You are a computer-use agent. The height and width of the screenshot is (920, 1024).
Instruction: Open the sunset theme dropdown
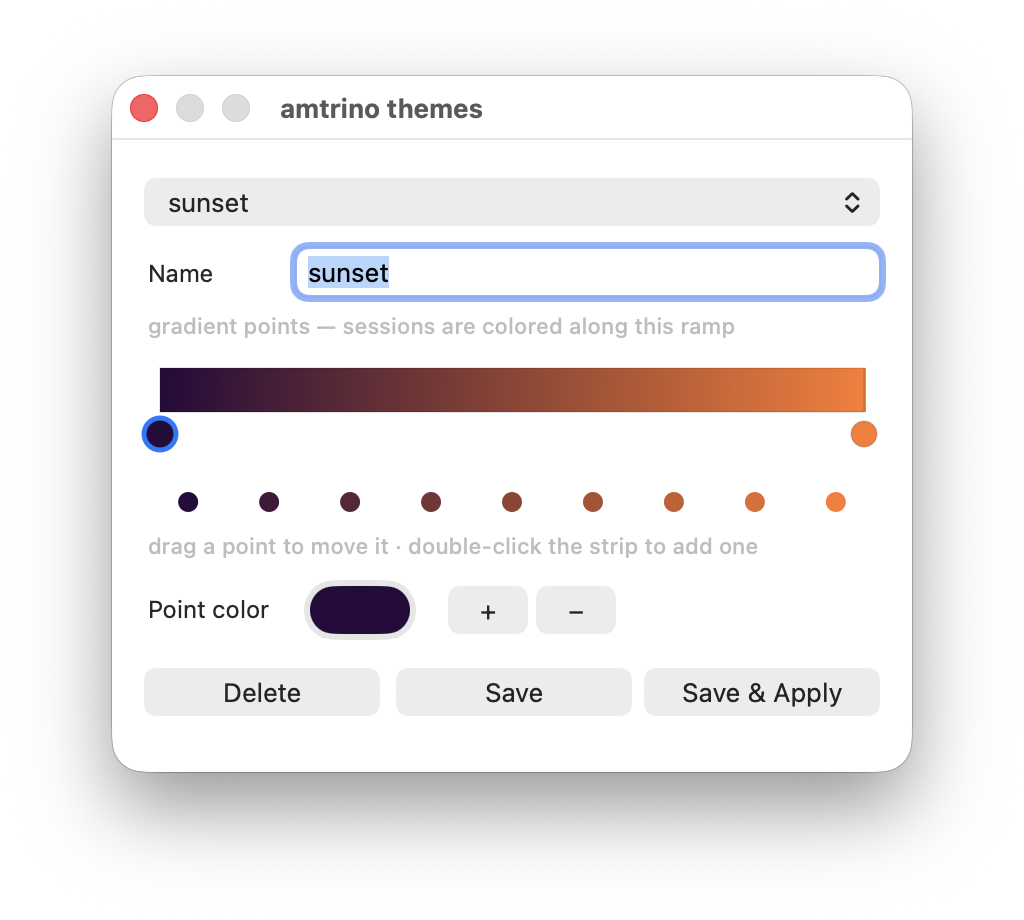[x=511, y=202]
